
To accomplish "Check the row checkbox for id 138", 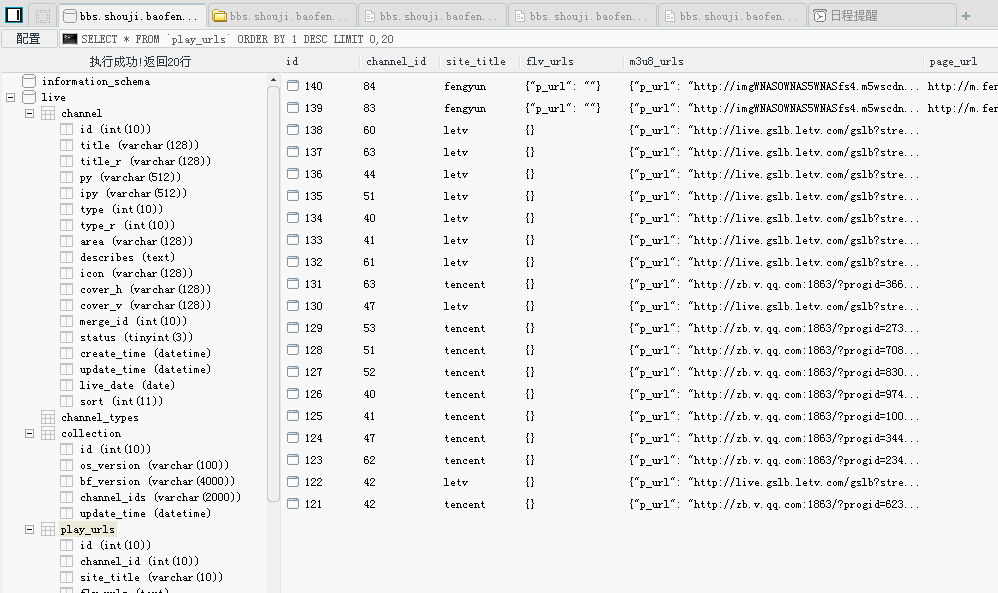I will coord(293,130).
